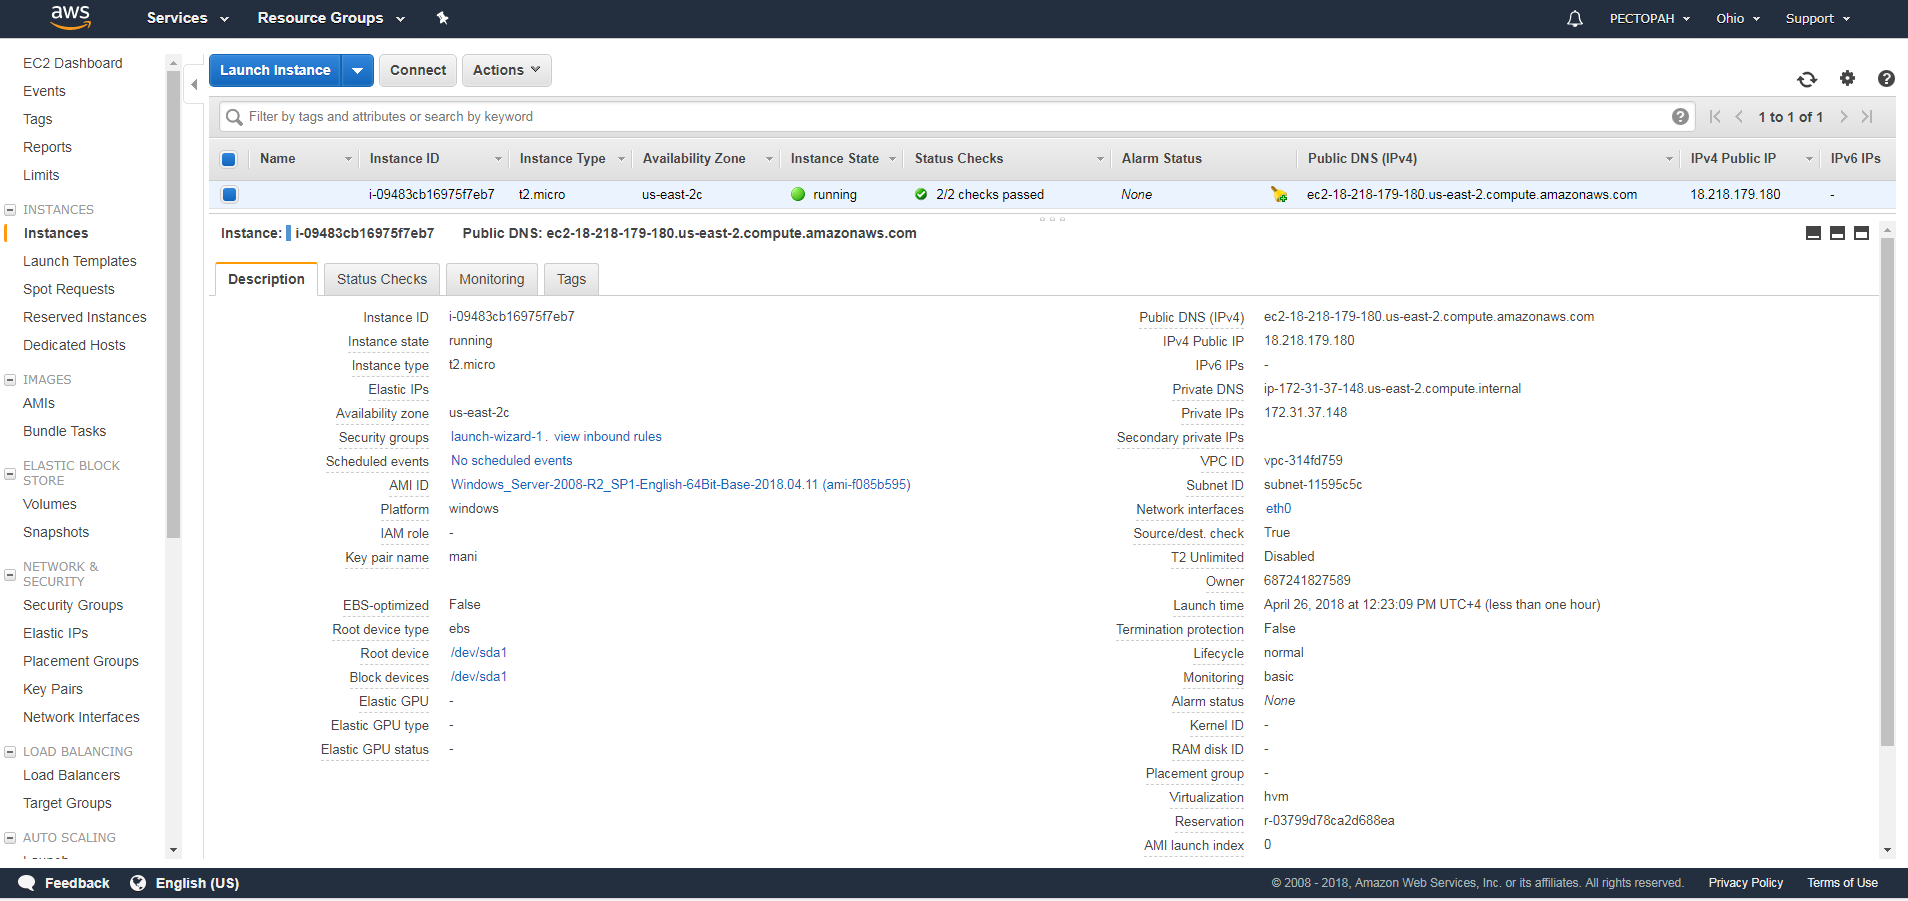Click the filter help icon in search bar
This screenshot has width=1908, height=901.
[1680, 117]
